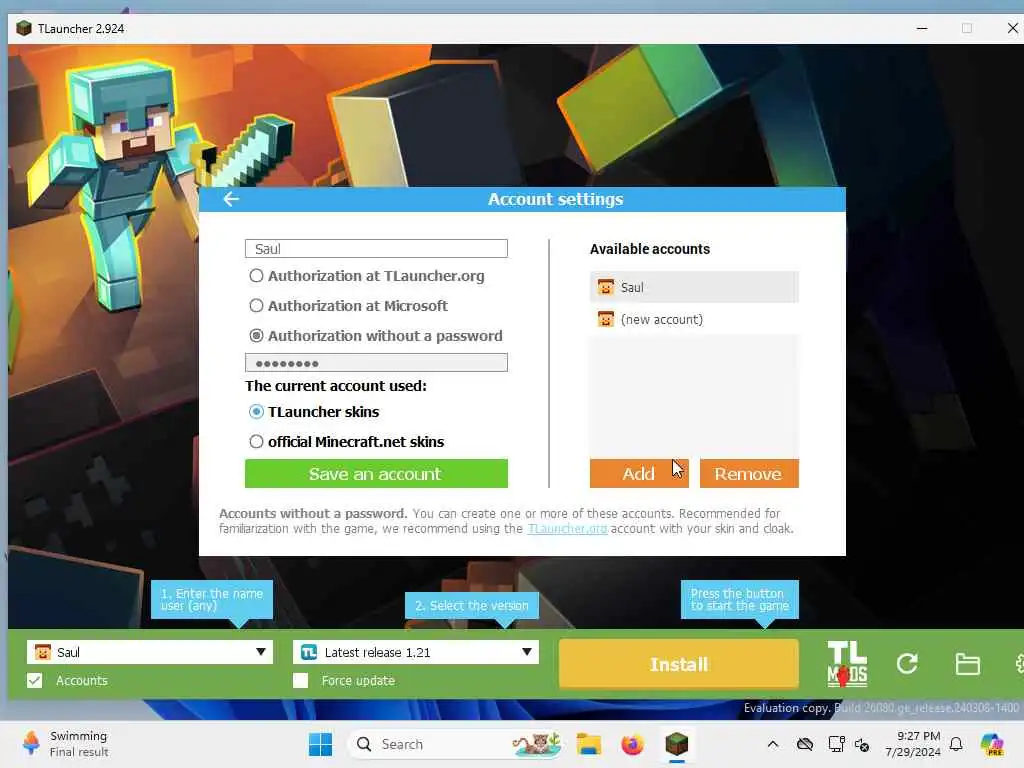Click TLauncher taskbar icon

coord(677,744)
